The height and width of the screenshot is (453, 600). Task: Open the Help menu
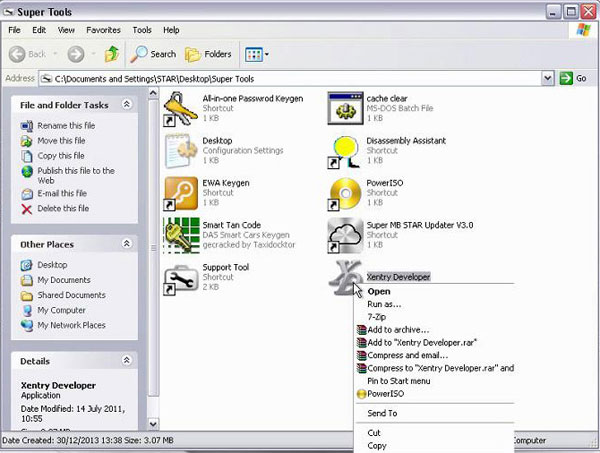pos(171,30)
